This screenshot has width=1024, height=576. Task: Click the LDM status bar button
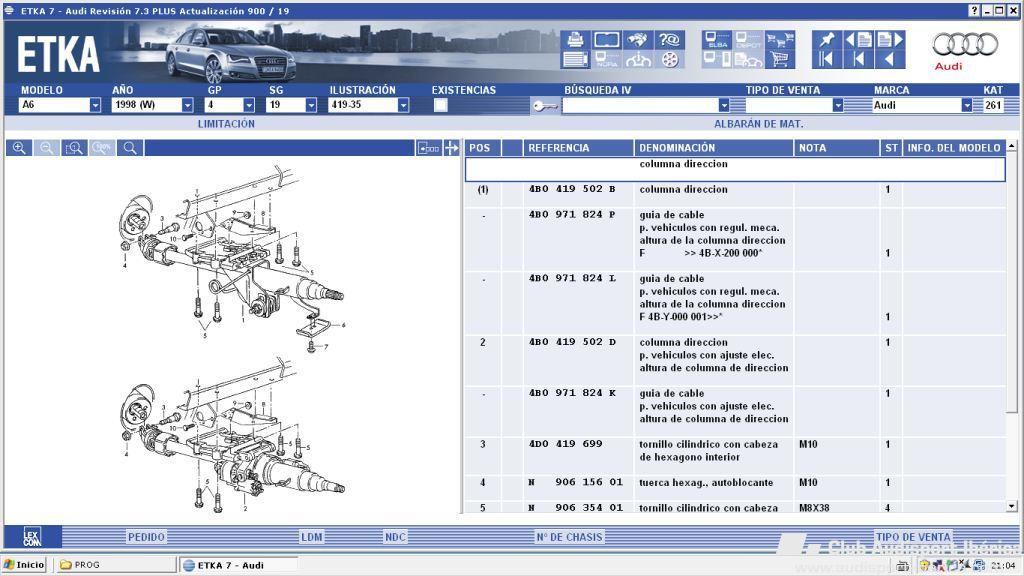pos(312,537)
